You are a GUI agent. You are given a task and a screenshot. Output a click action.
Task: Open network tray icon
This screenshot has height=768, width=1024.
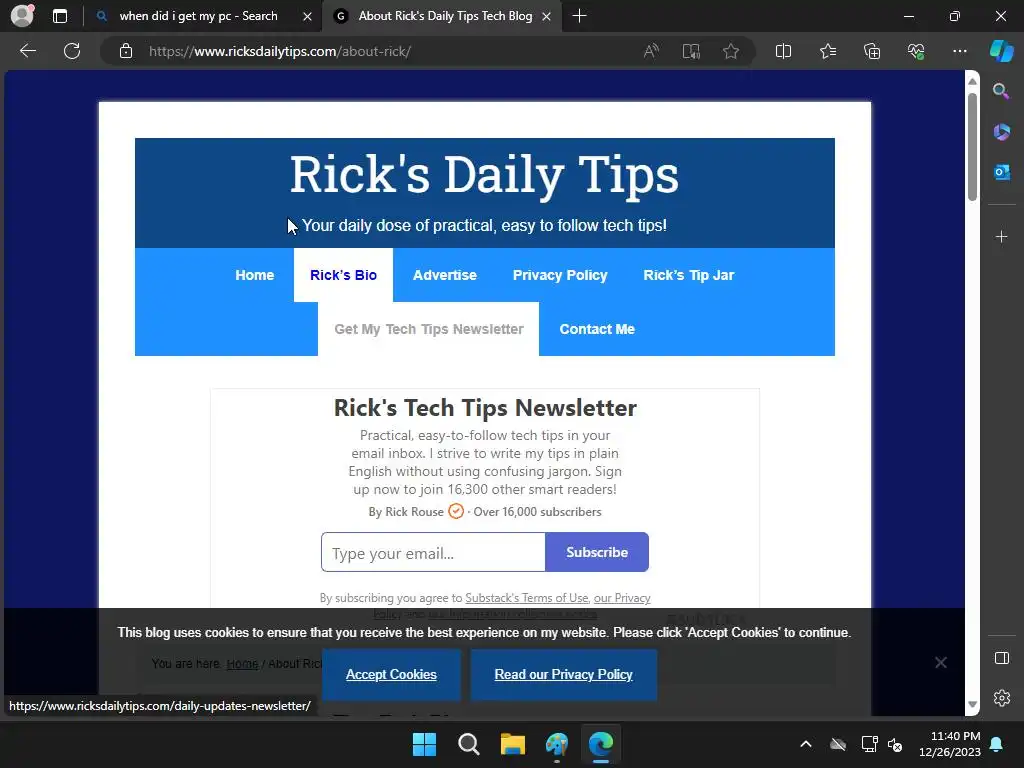(869, 744)
